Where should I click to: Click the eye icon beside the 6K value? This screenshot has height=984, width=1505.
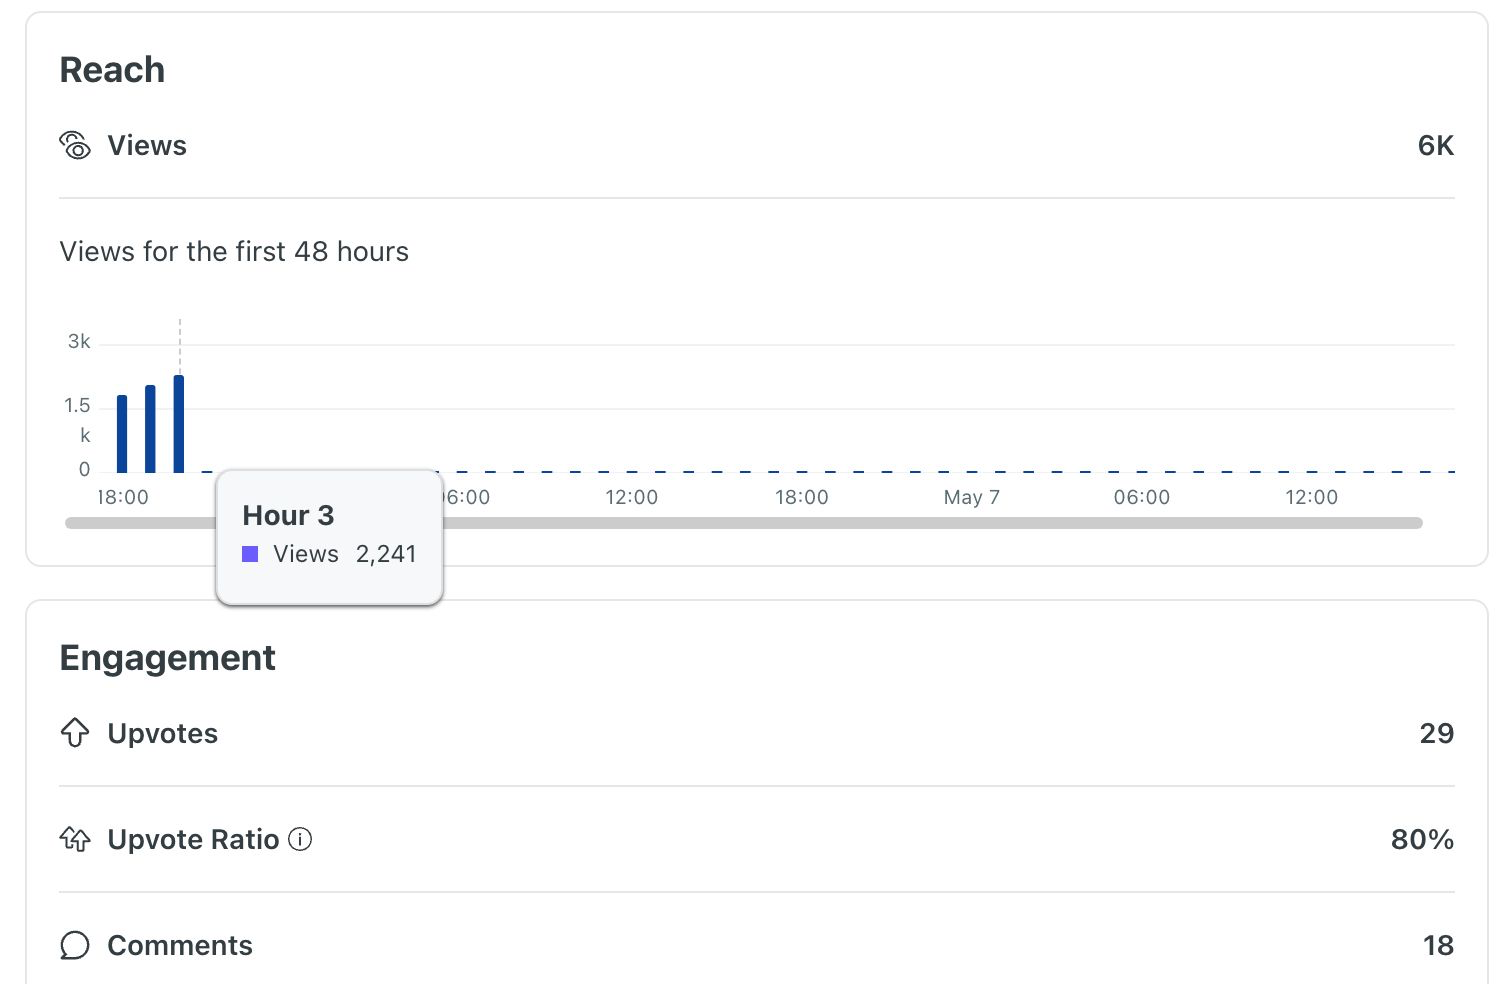point(75,145)
